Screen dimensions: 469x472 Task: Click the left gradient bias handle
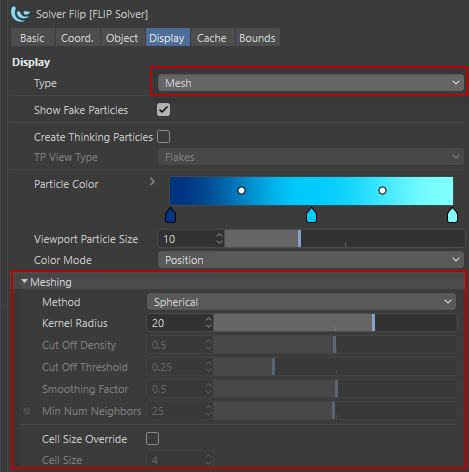(x=241, y=190)
